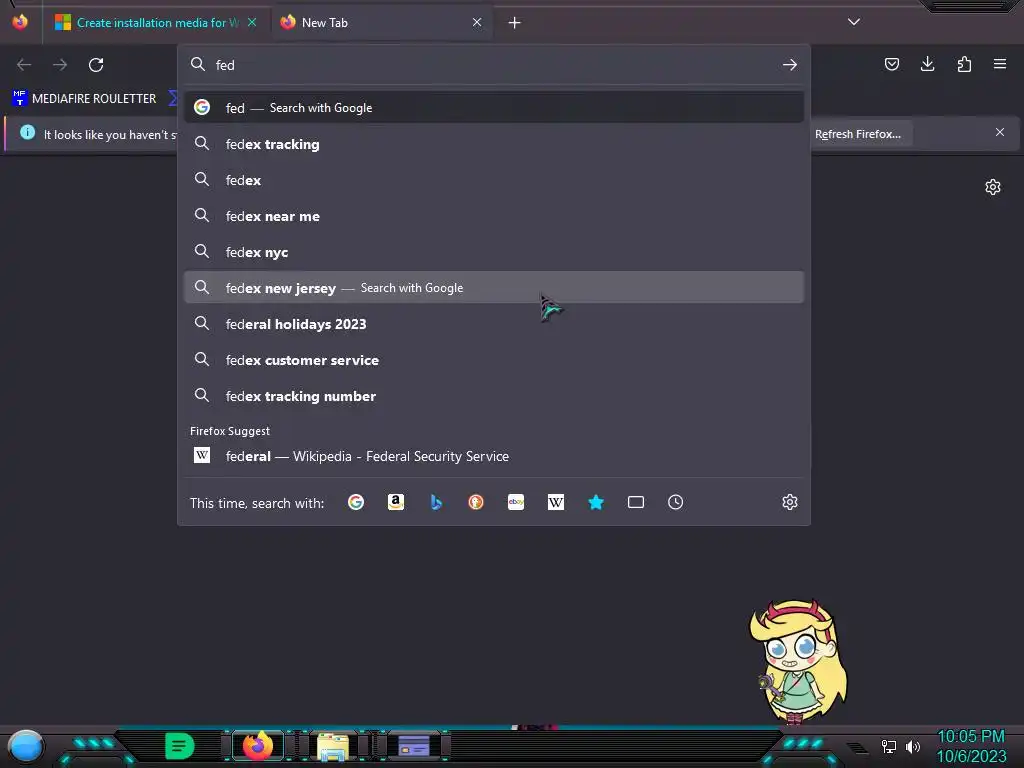The width and height of the screenshot is (1024, 768).
Task: Open Wikipedia Federal Security Service result
Action: (x=494, y=456)
